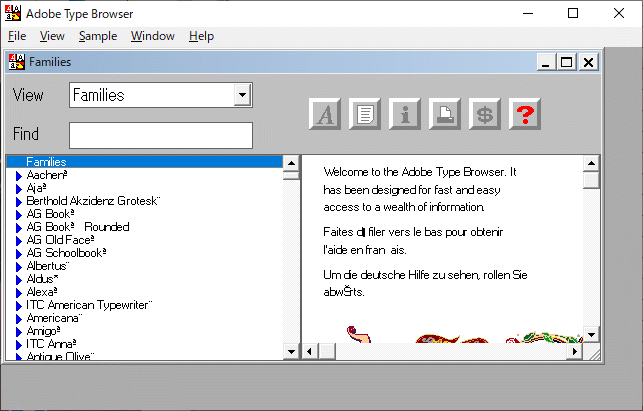Click the welcome pane scroll down arrow

591,335
